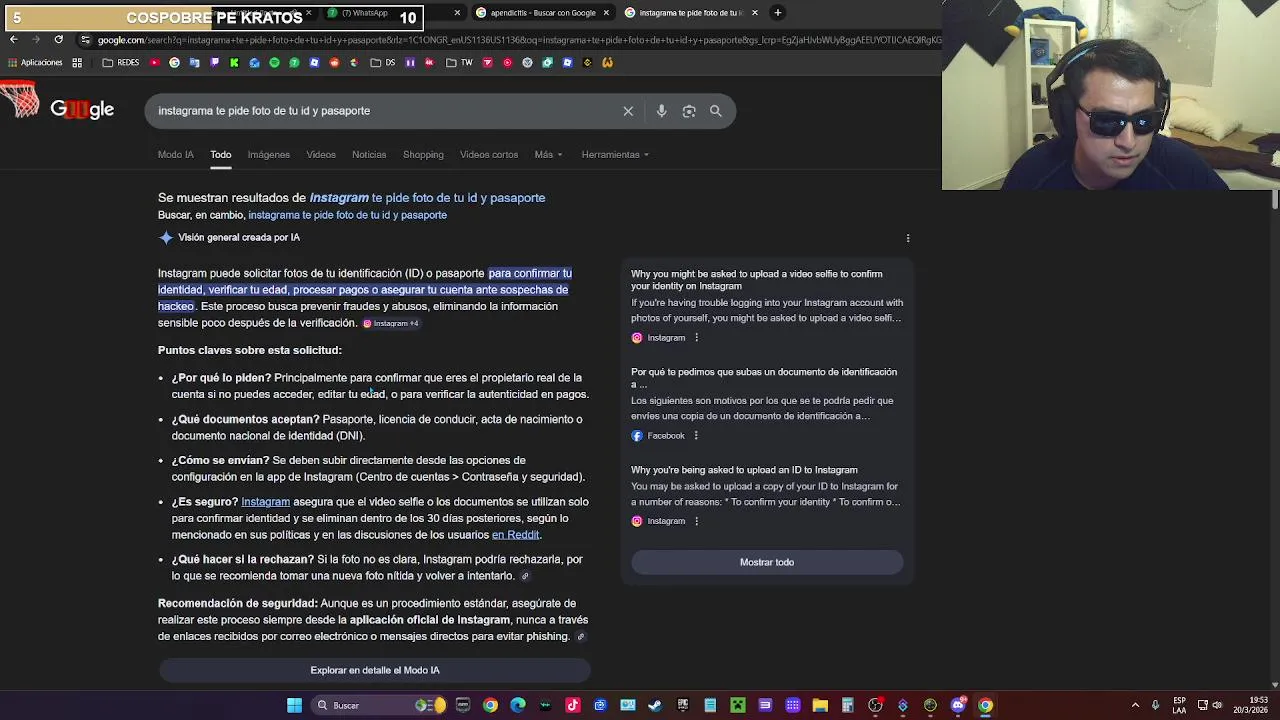This screenshot has height=720, width=1280.
Task: Open options for Facebook source card
Action: point(696,436)
